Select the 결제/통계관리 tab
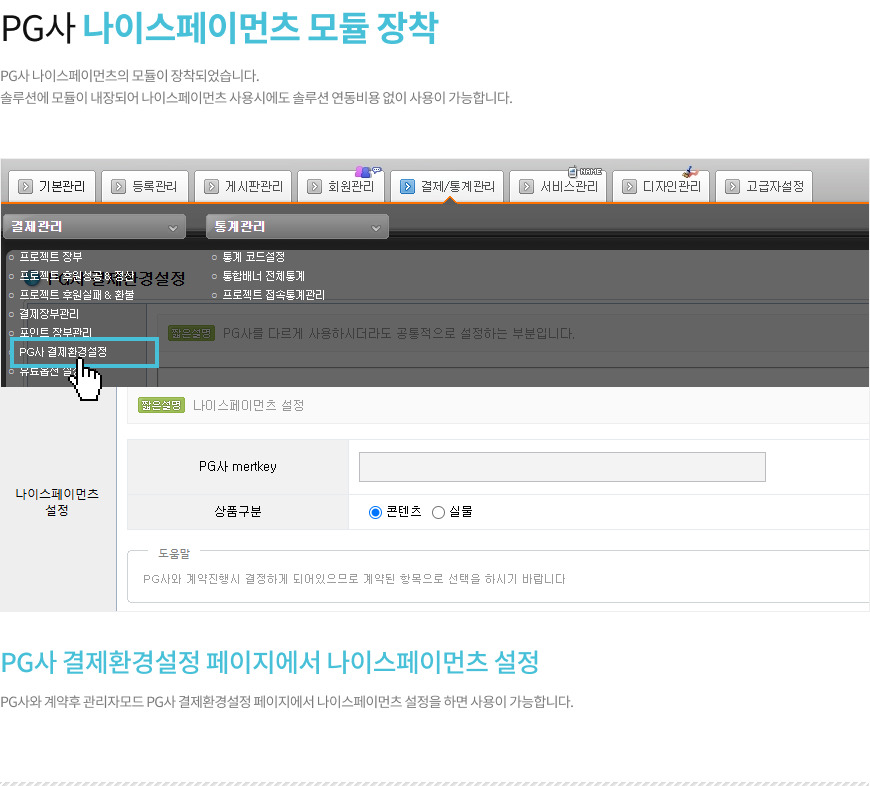Screen dimensions: 870x786 [447, 186]
